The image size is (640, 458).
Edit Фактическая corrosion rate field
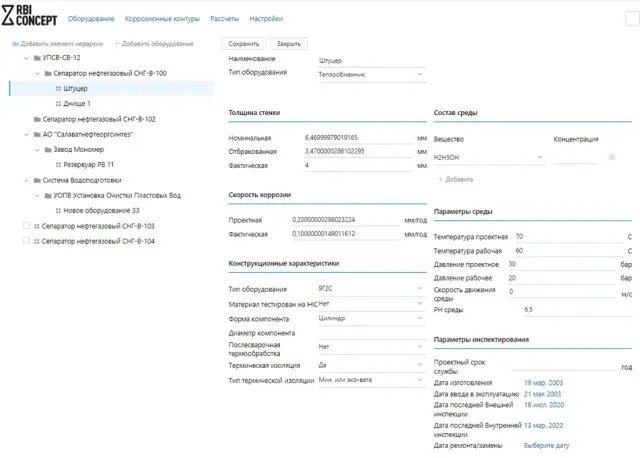click(x=346, y=234)
